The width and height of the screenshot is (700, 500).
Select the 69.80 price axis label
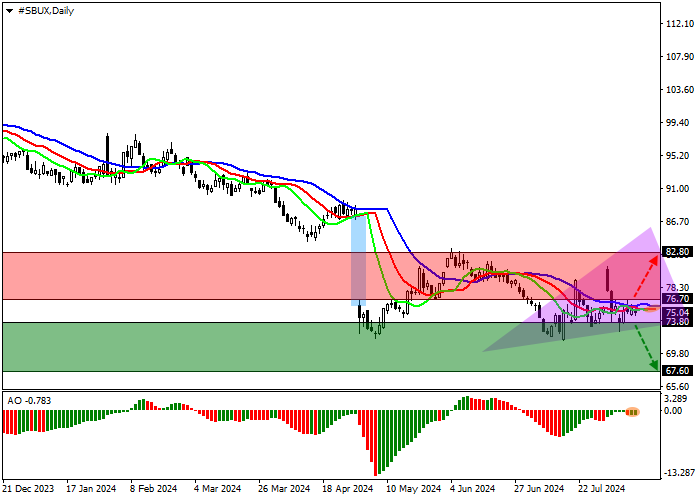coord(680,354)
